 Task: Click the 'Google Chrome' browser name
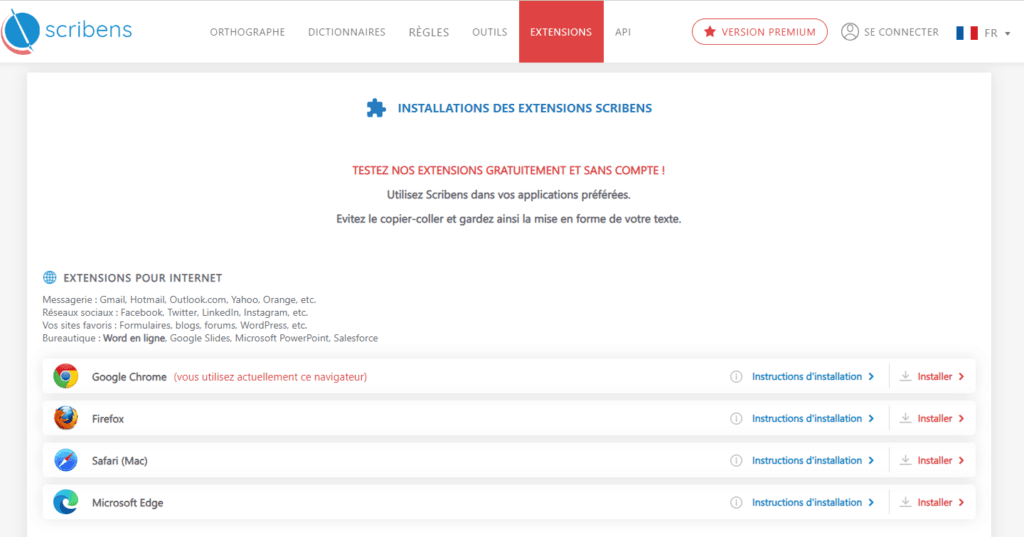(129, 377)
